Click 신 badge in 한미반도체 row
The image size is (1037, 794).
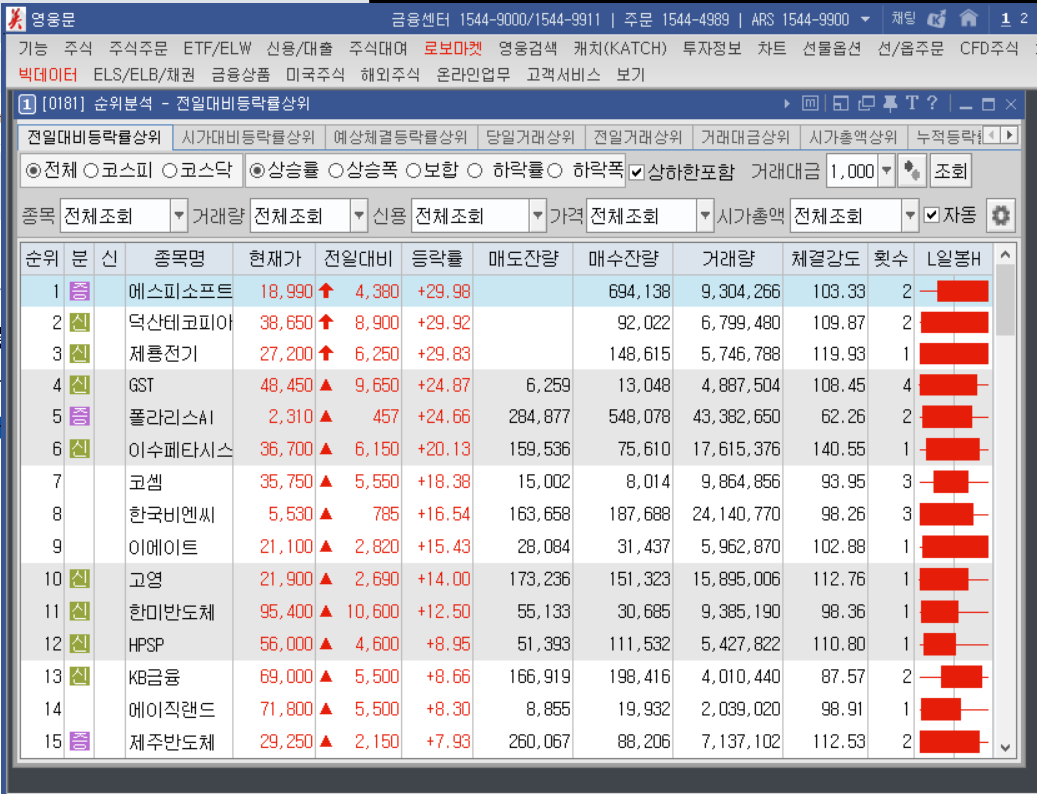point(79,612)
